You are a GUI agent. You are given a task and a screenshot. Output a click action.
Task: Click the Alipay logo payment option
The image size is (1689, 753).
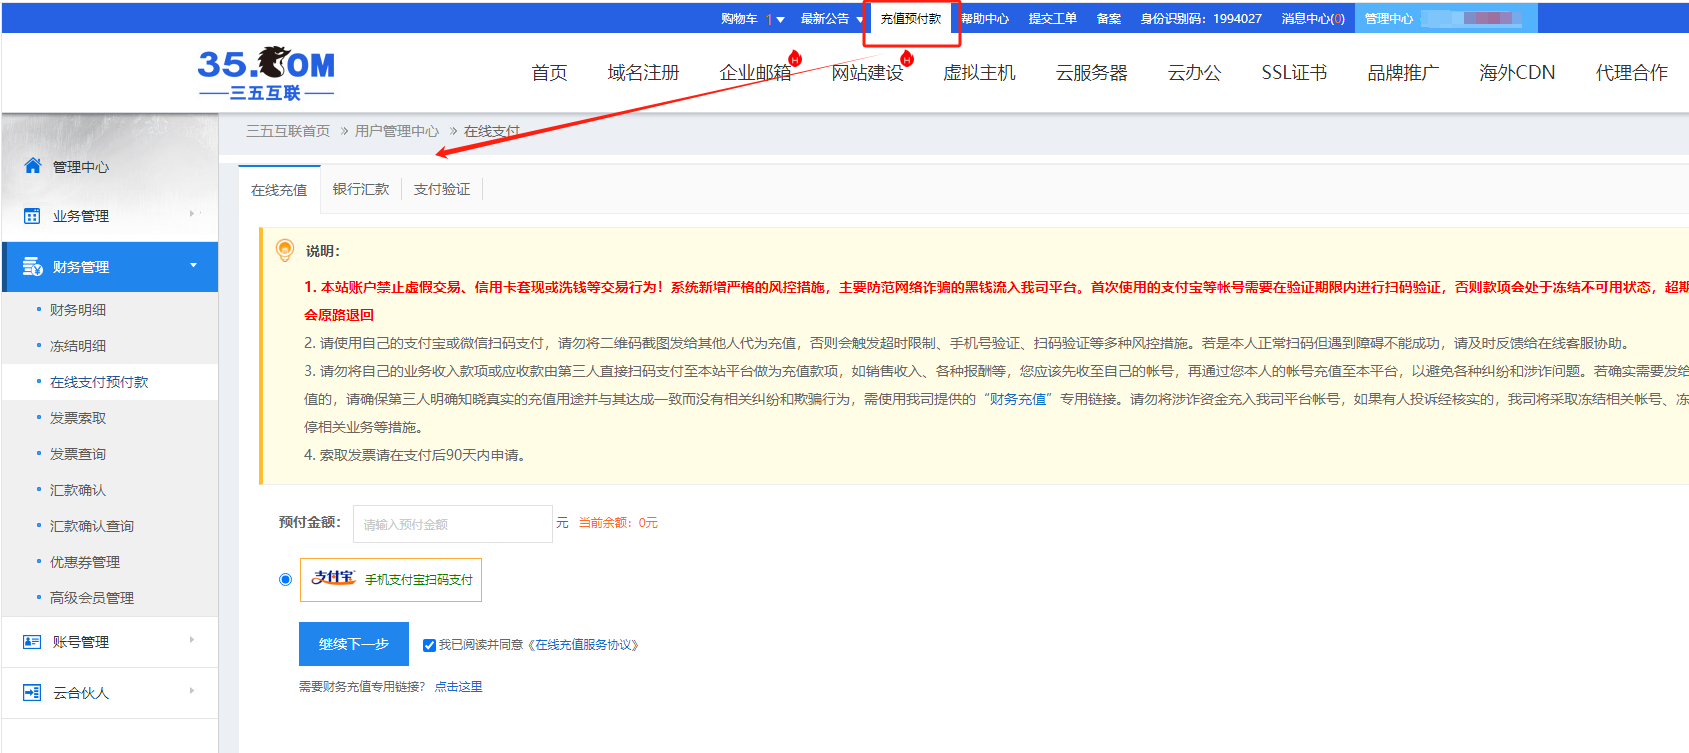click(333, 579)
